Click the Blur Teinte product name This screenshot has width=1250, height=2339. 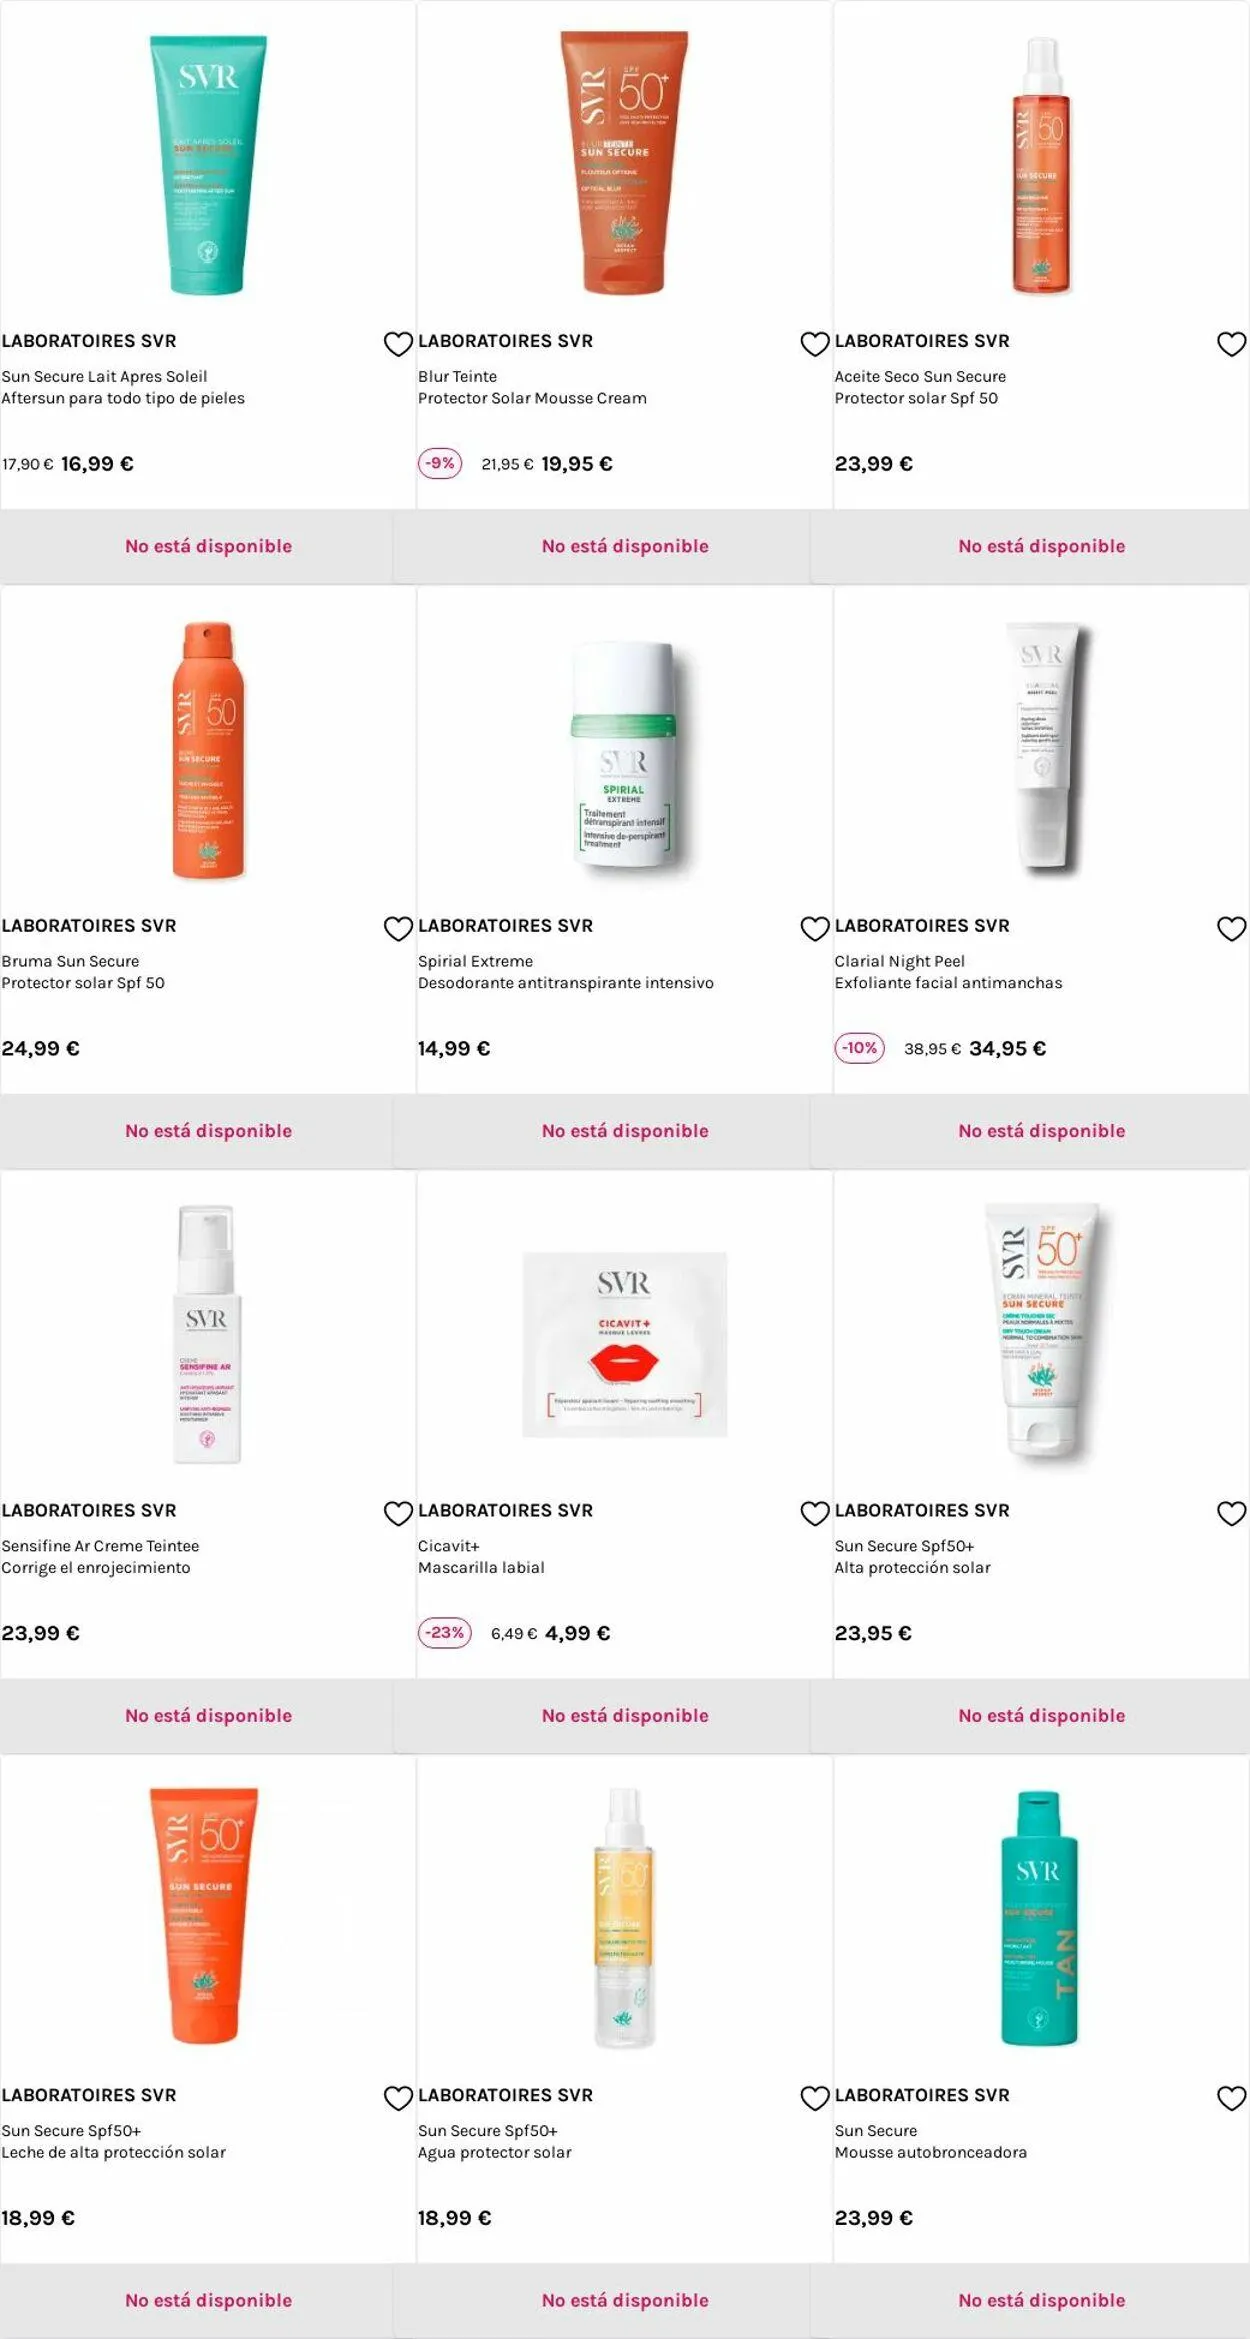click(x=457, y=376)
